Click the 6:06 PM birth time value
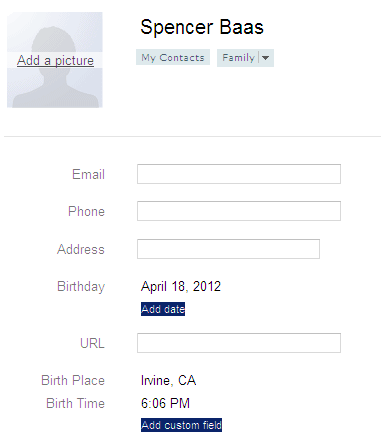Screen dimensions: 381x438 click(165, 403)
